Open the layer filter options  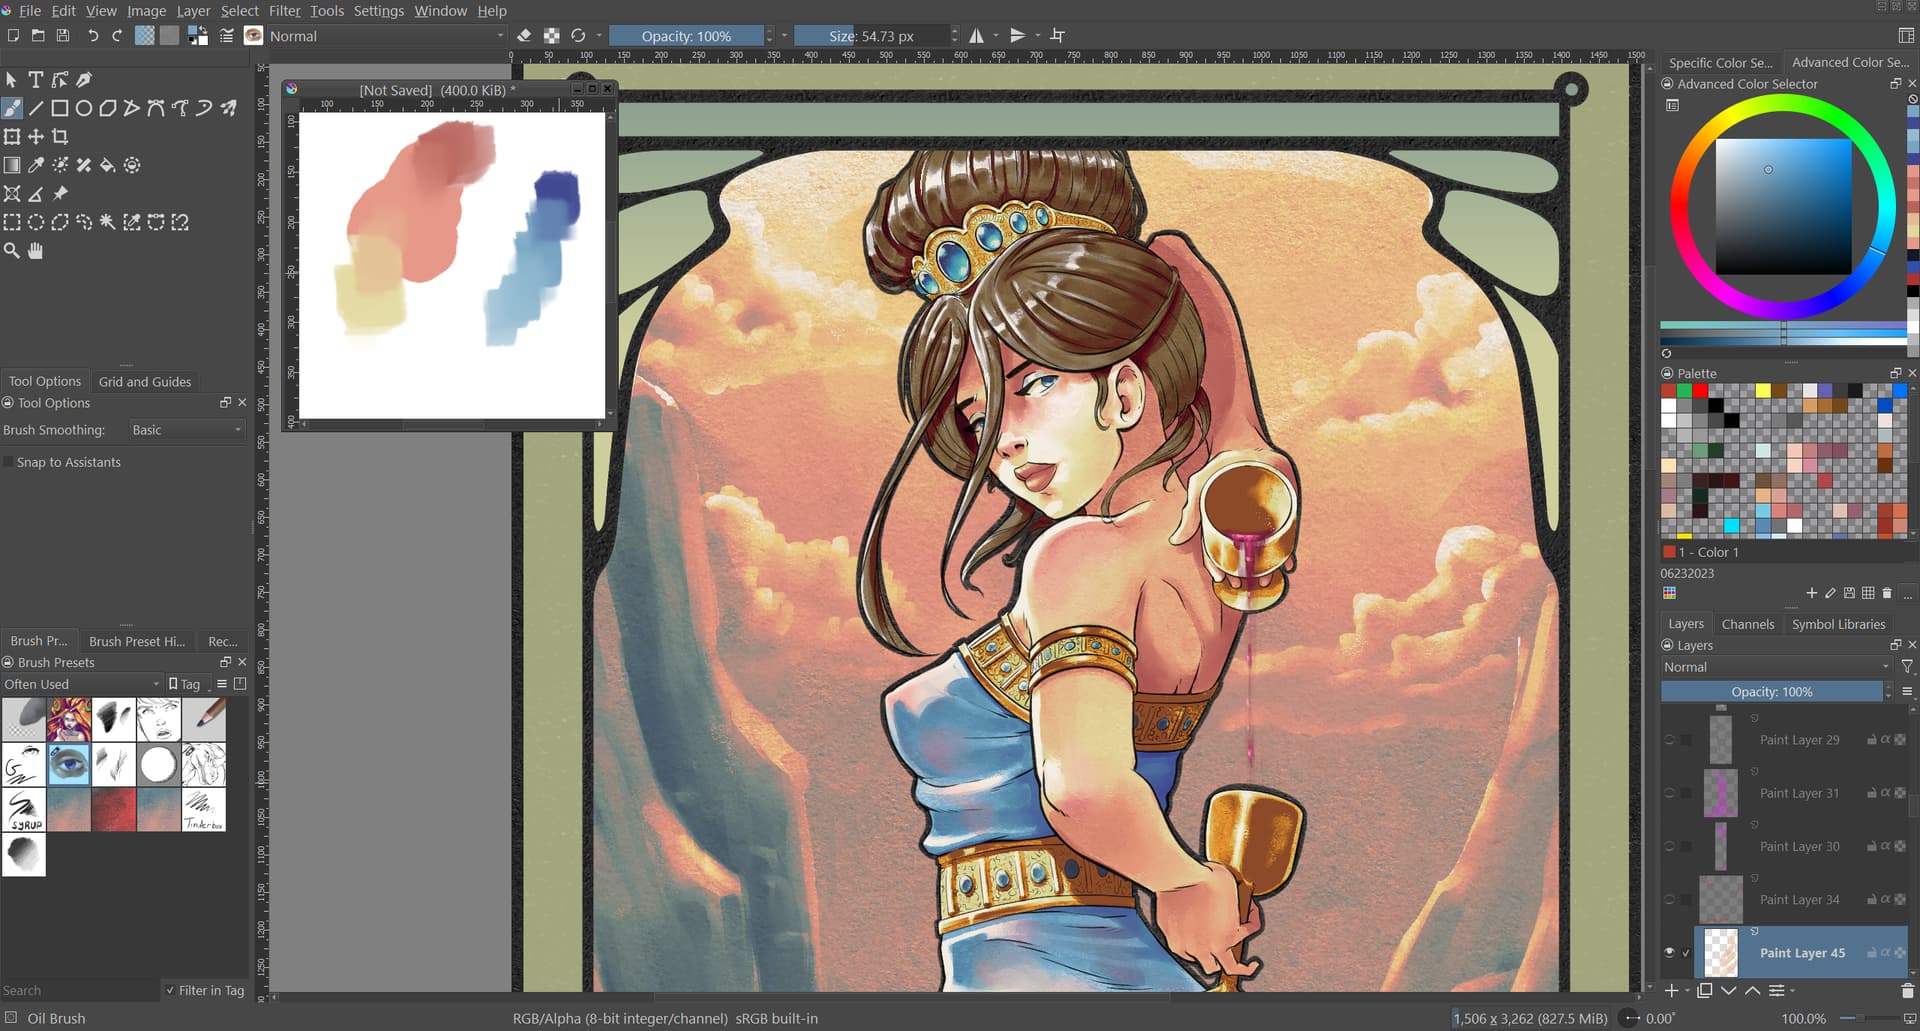pyautogui.click(x=1907, y=667)
